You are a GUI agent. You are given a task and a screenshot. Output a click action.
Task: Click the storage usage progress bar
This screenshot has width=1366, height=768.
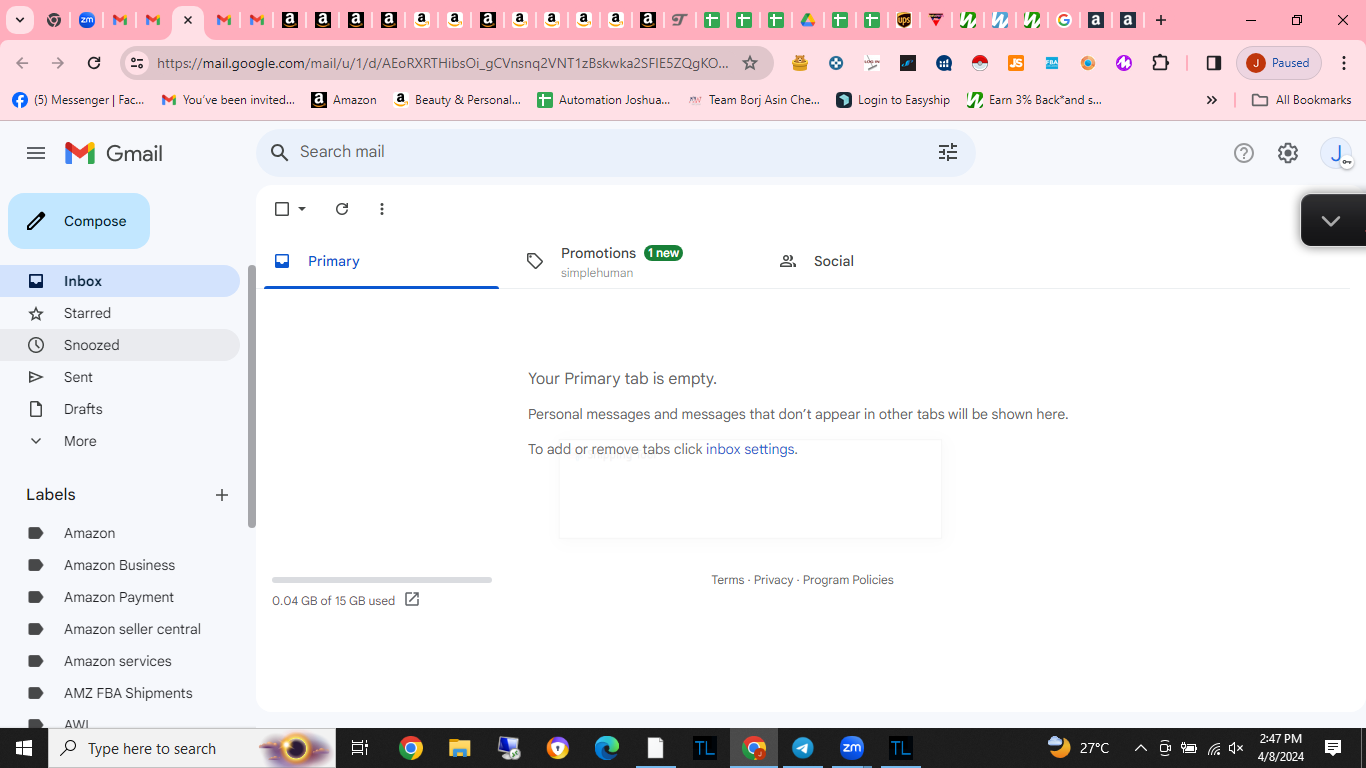point(382,580)
